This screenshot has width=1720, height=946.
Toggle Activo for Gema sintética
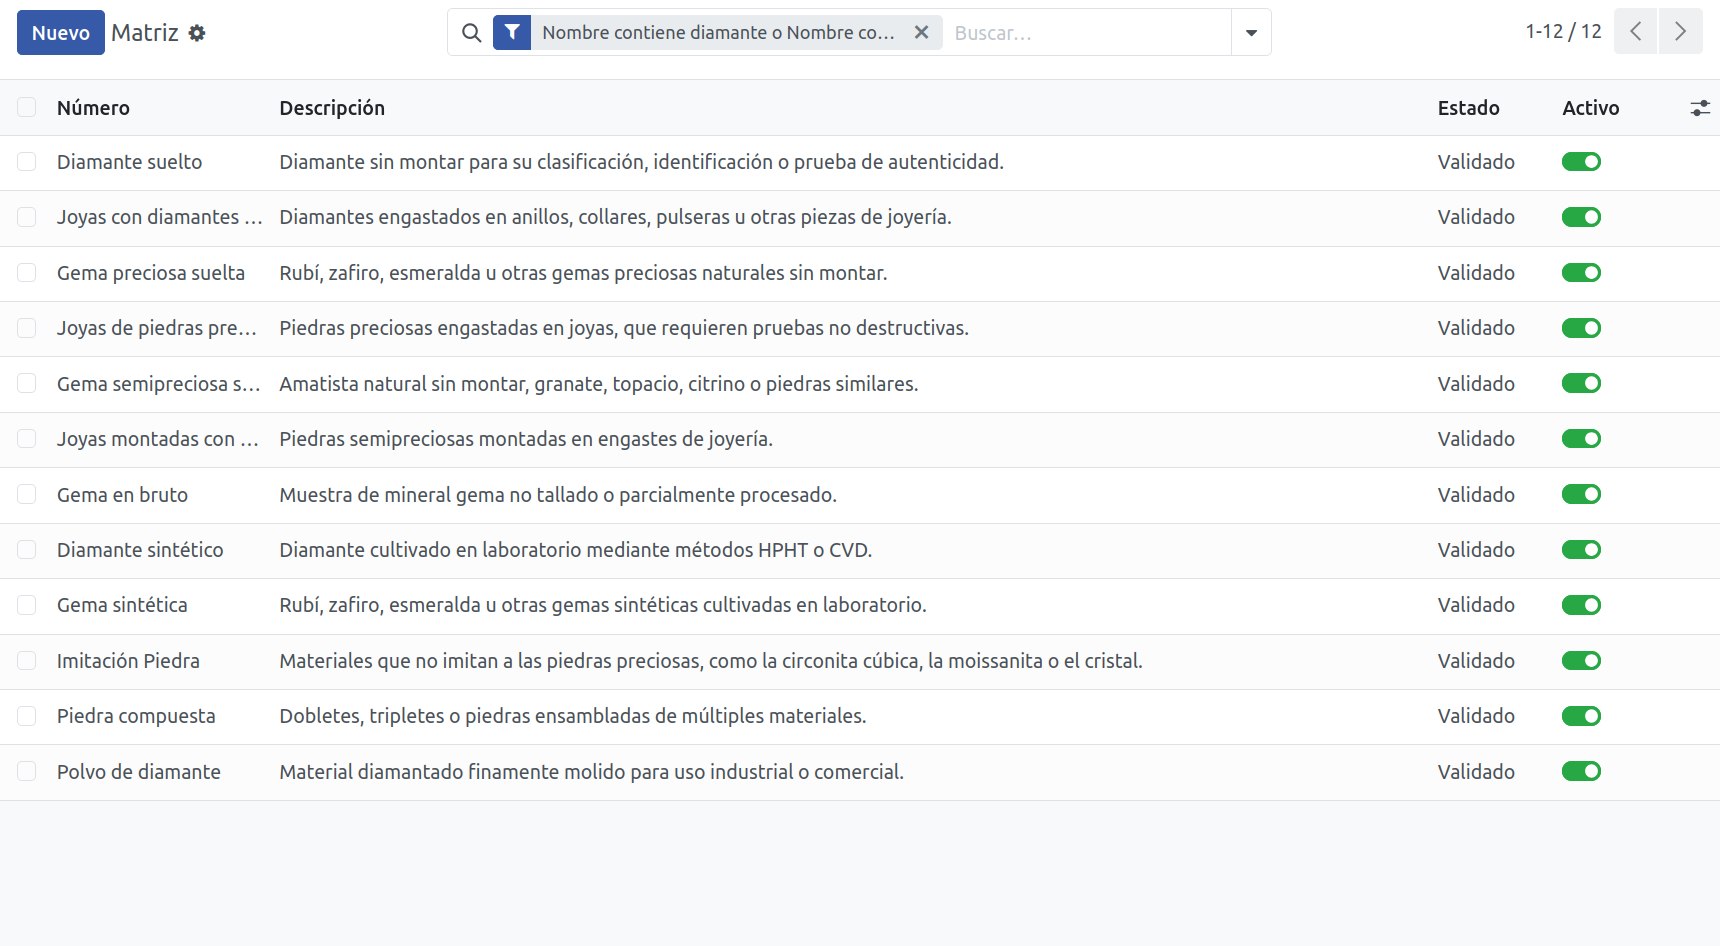click(1581, 605)
